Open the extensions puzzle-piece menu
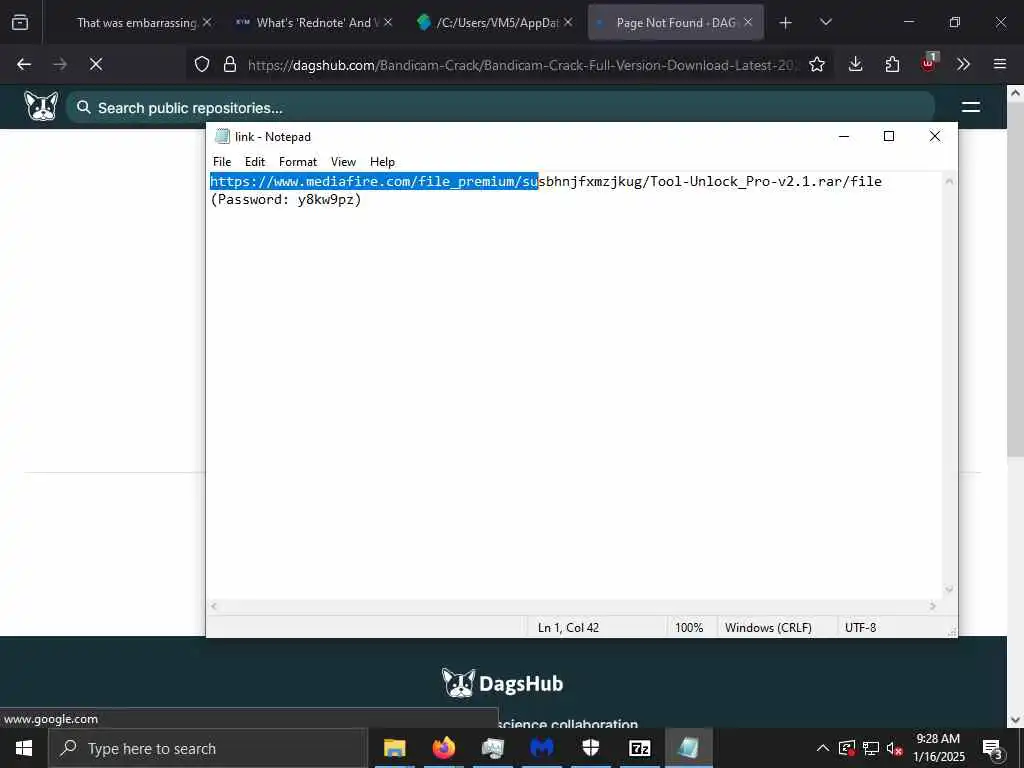Screen dimensions: 1024x768 pyautogui.click(x=892, y=64)
